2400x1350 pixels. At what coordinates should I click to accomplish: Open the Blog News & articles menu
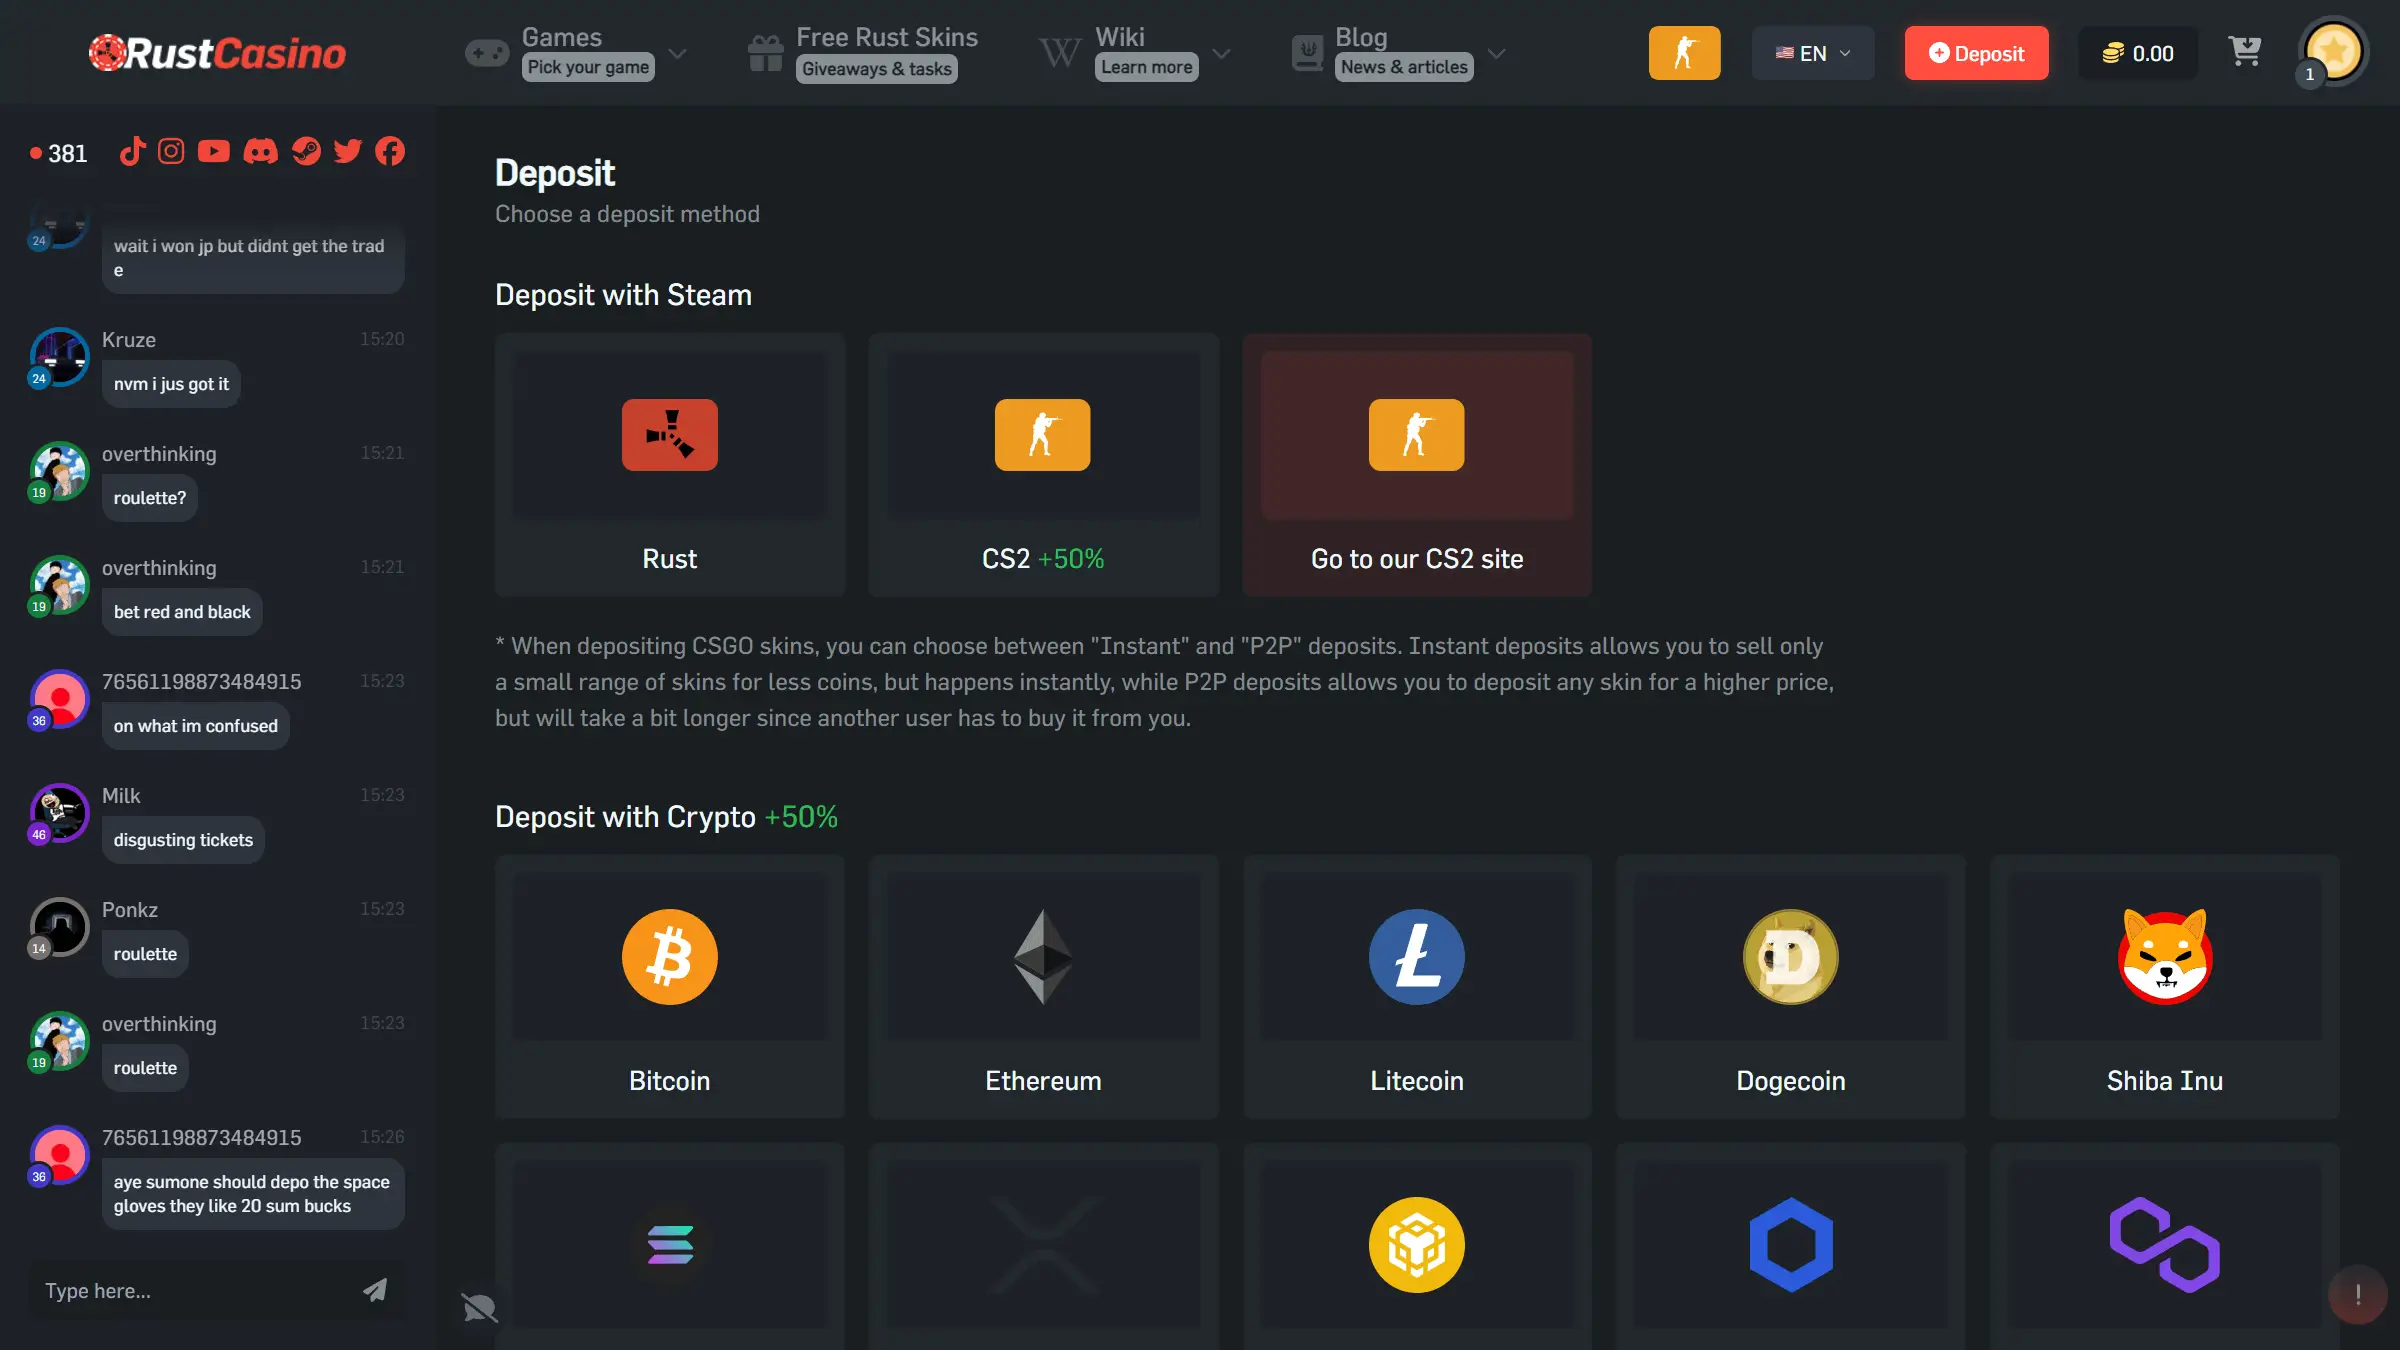[x=1398, y=52]
